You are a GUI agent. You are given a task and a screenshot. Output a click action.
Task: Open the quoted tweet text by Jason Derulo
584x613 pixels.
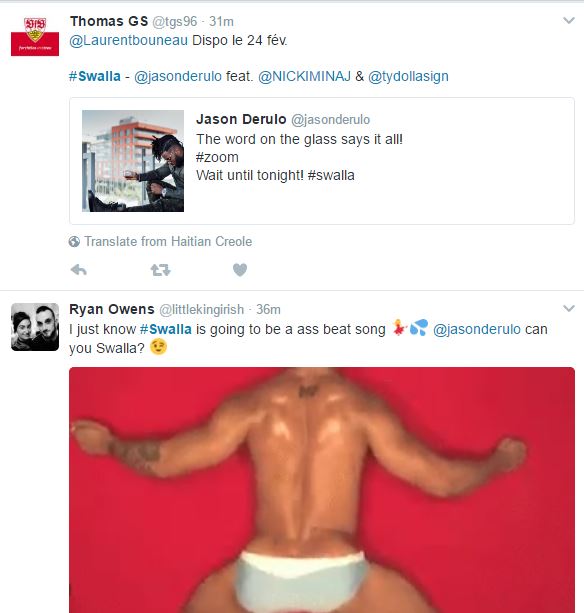click(x=299, y=157)
